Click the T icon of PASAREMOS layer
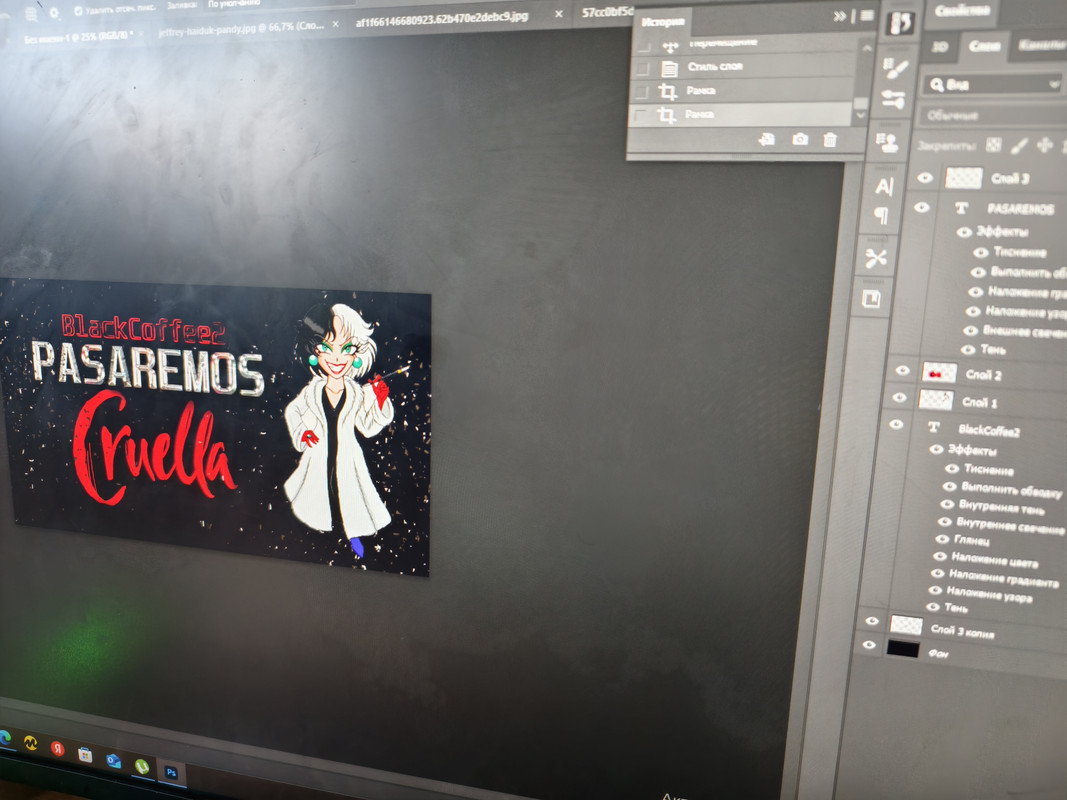 pyautogui.click(x=962, y=207)
